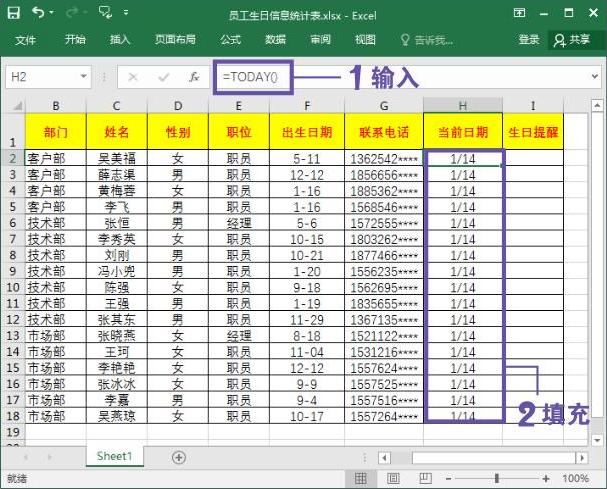This screenshot has width=607, height=489.
Task: Select column H header
Action: pyautogui.click(x=463, y=105)
